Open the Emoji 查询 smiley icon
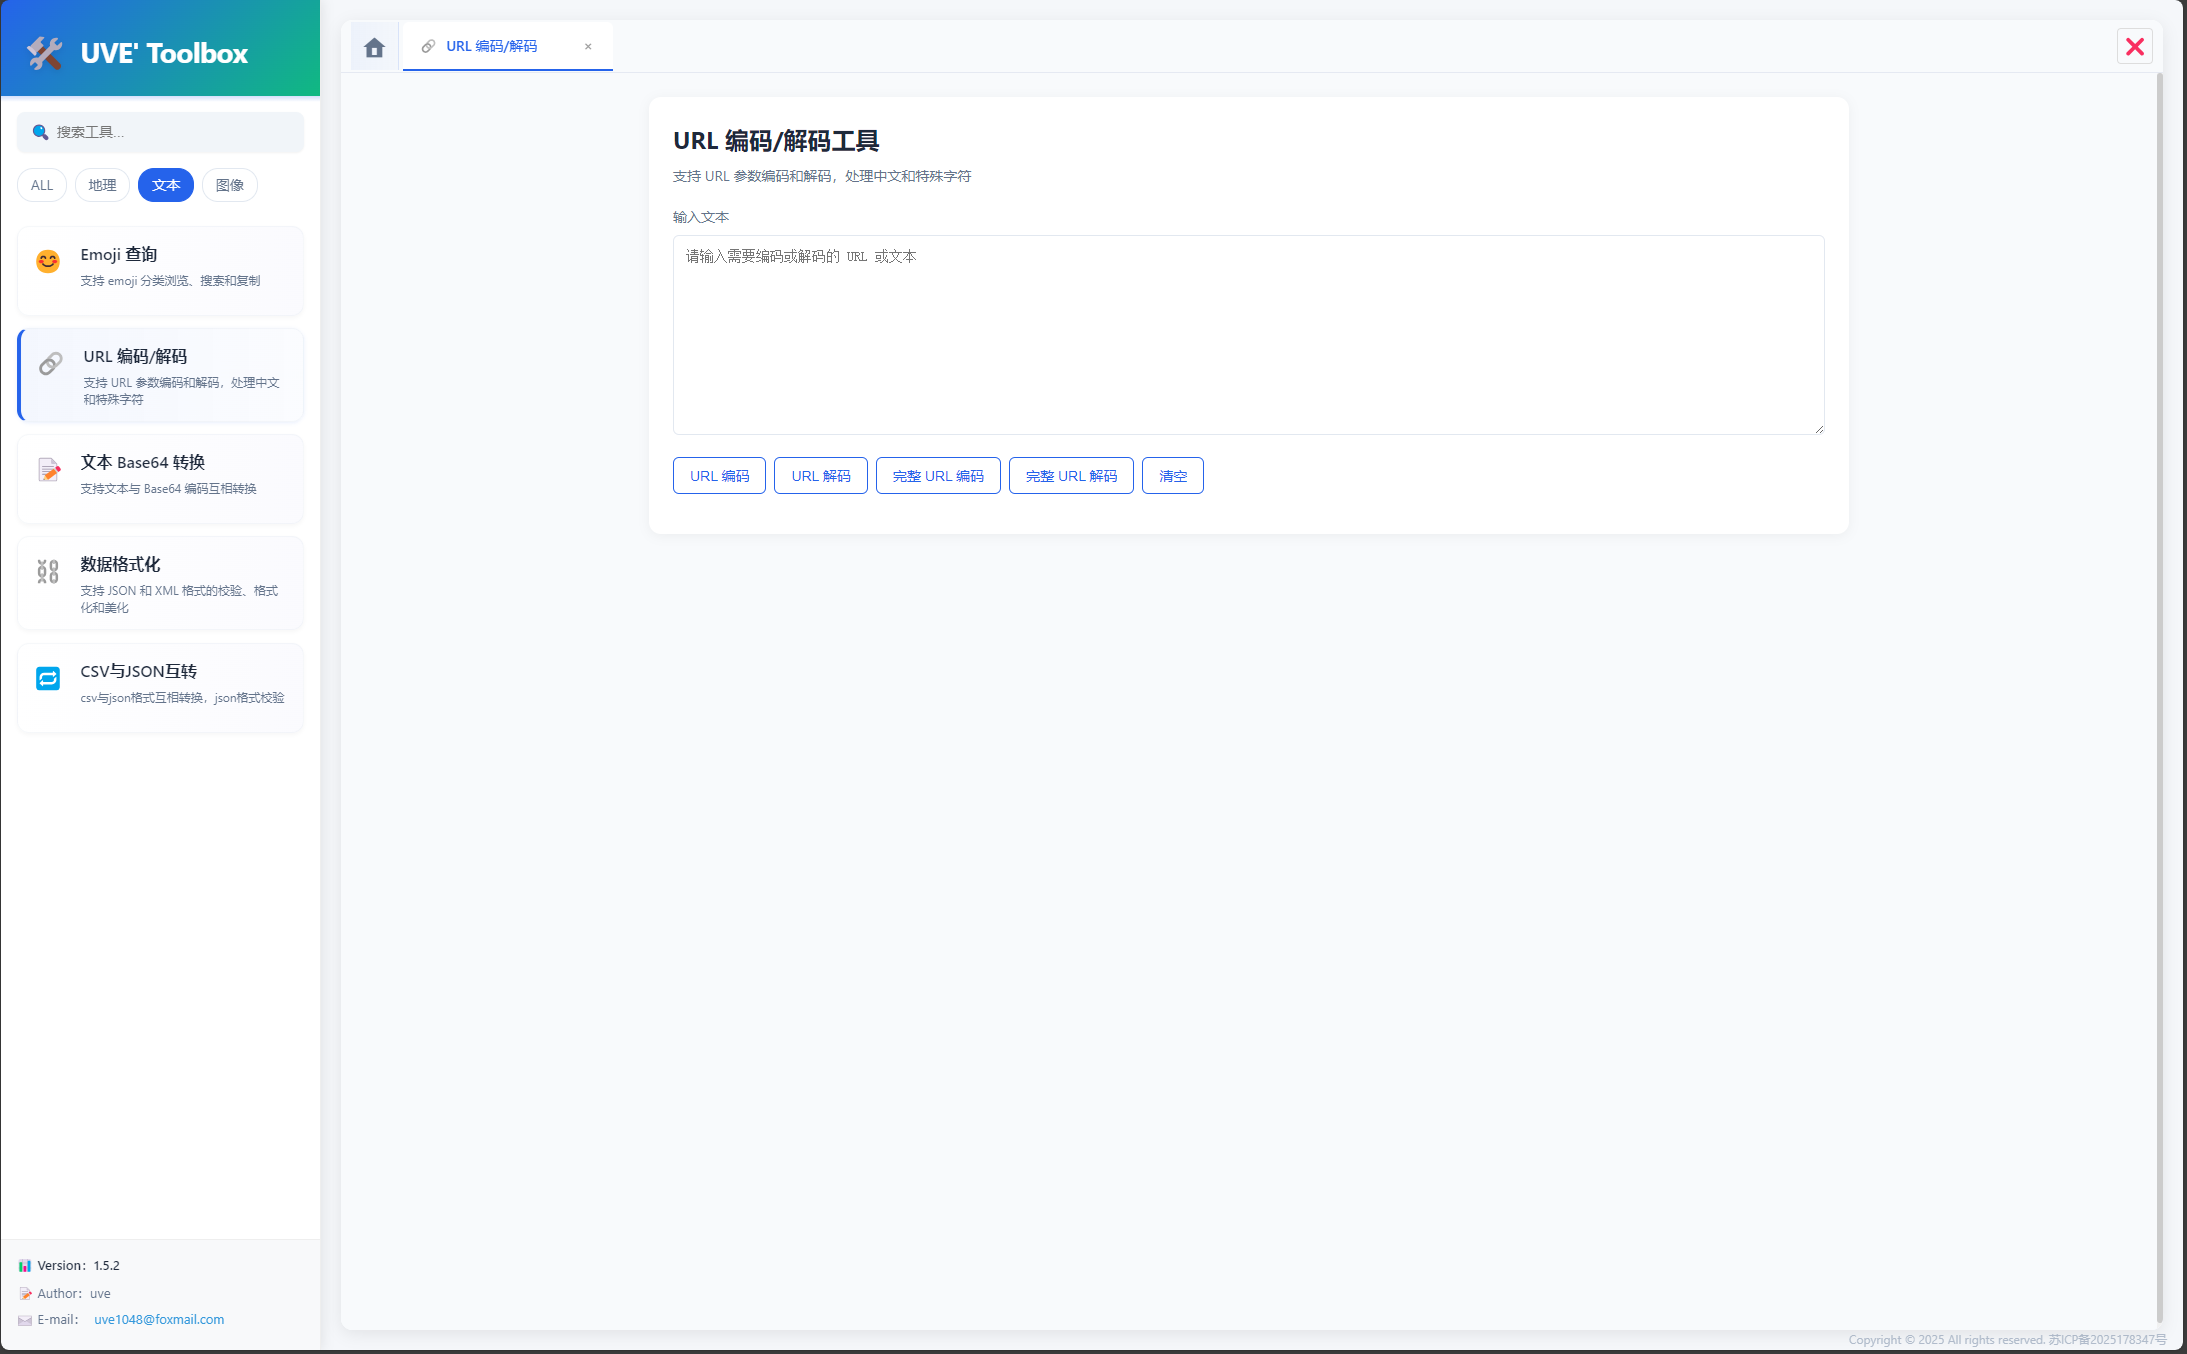This screenshot has height=1354, width=2187. 47,262
